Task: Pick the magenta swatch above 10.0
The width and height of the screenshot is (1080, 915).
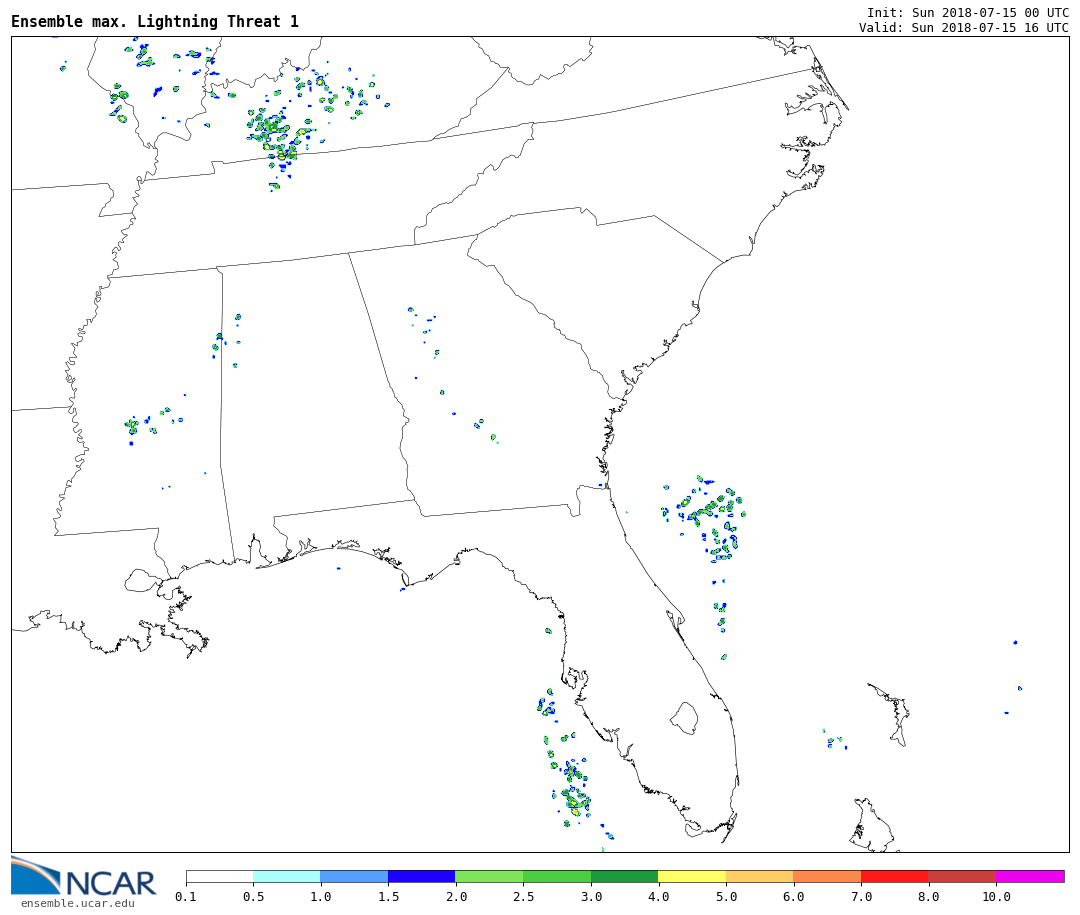Action: (1029, 876)
